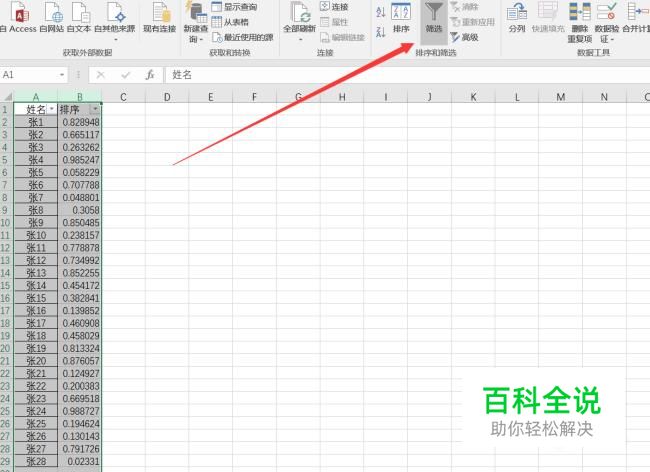Click the 连接 connections button
This screenshot has width=650, height=472.
(334, 7)
